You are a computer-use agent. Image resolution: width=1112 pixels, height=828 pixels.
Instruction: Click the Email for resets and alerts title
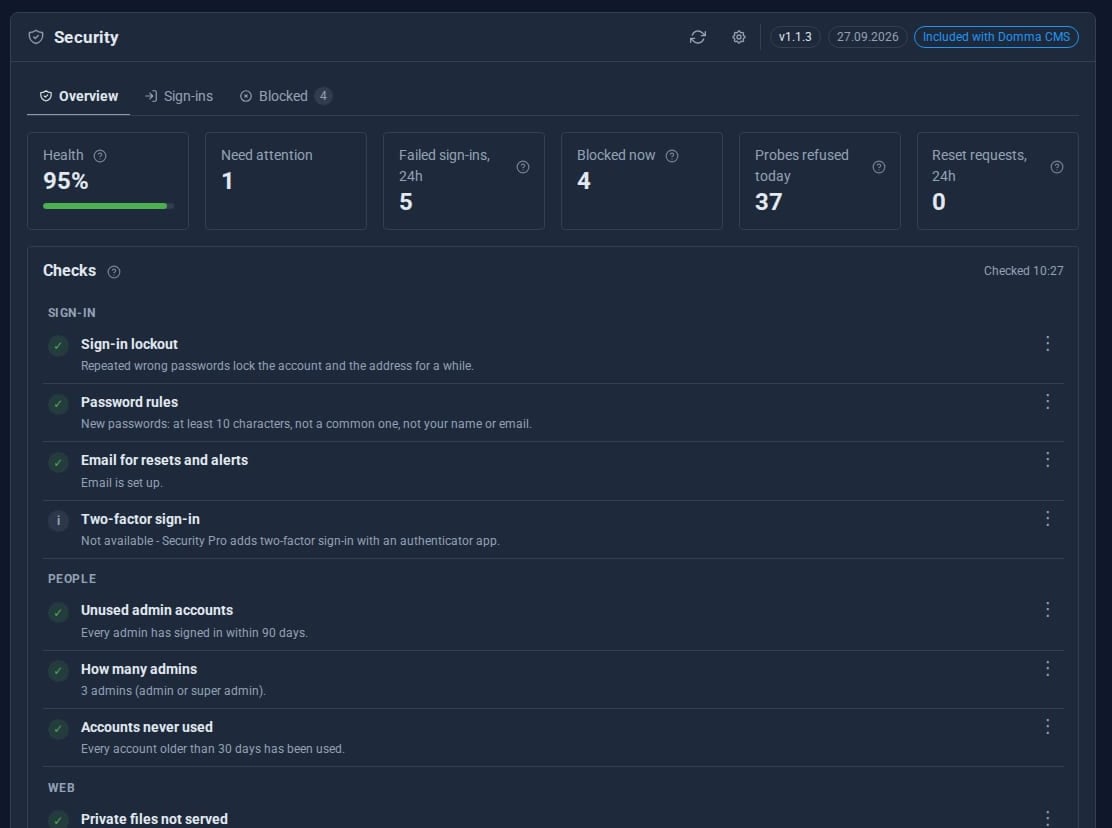pos(165,460)
